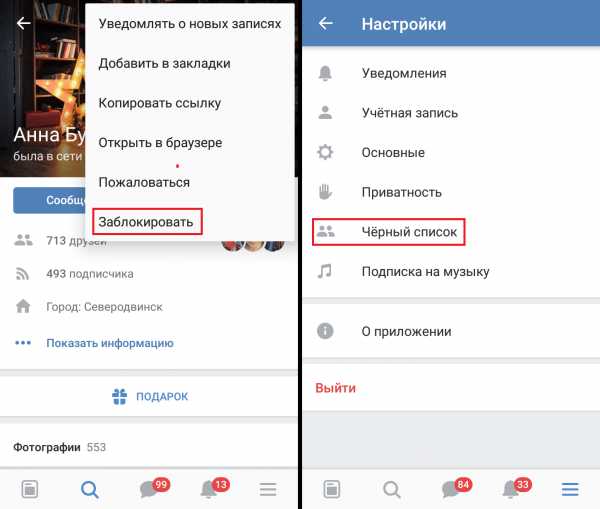Open the 493 подписчика list
This screenshot has width=600, height=509.
coord(90,274)
